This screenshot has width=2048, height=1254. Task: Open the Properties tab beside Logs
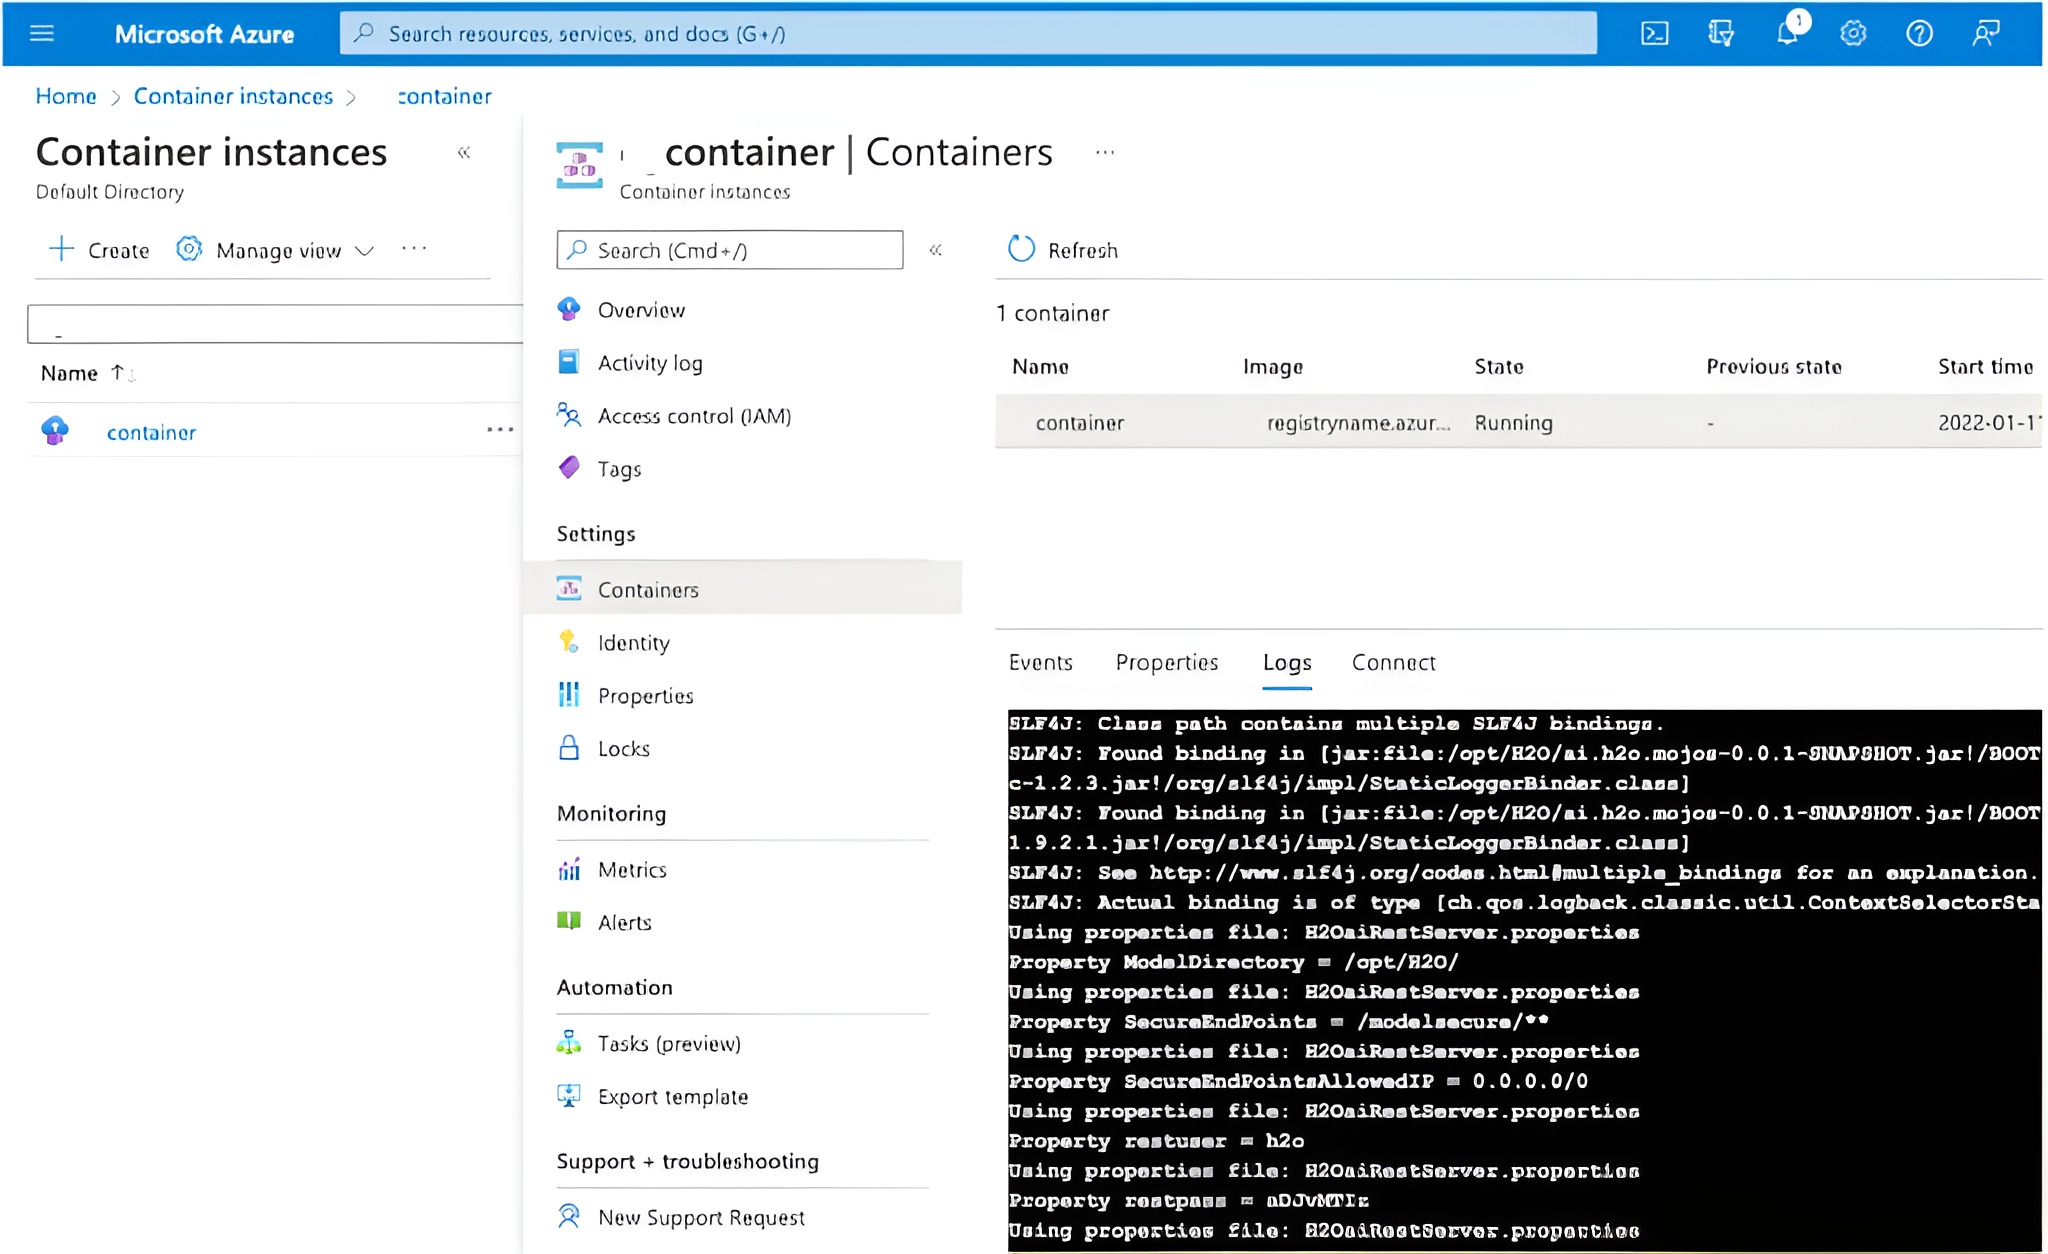point(1166,662)
